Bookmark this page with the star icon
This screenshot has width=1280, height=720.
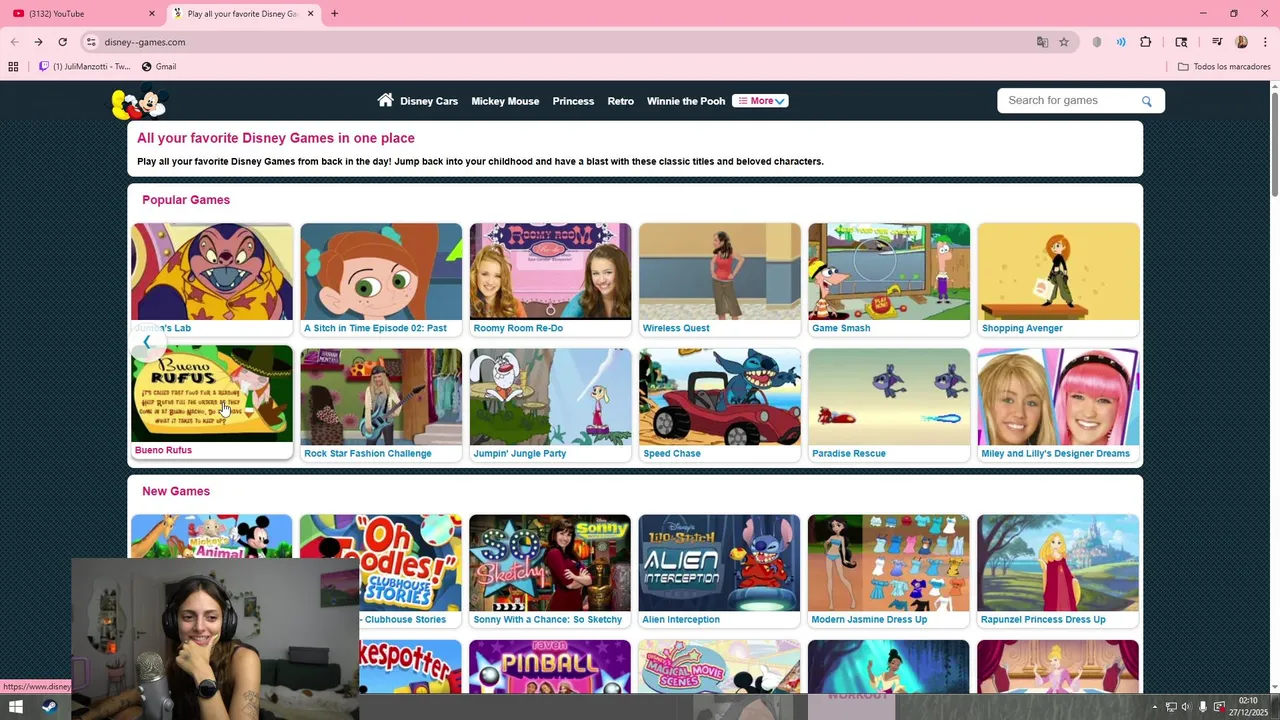(1064, 42)
